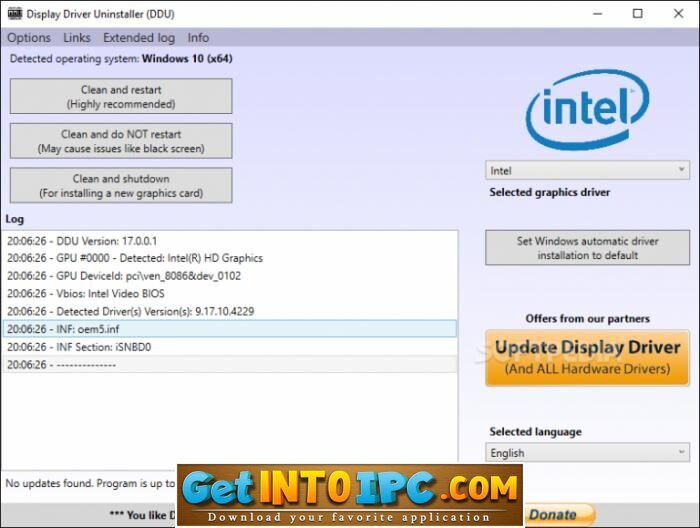Viewport: 700px width, 528px height.
Task: Open the Links menu
Action: [x=77, y=38]
